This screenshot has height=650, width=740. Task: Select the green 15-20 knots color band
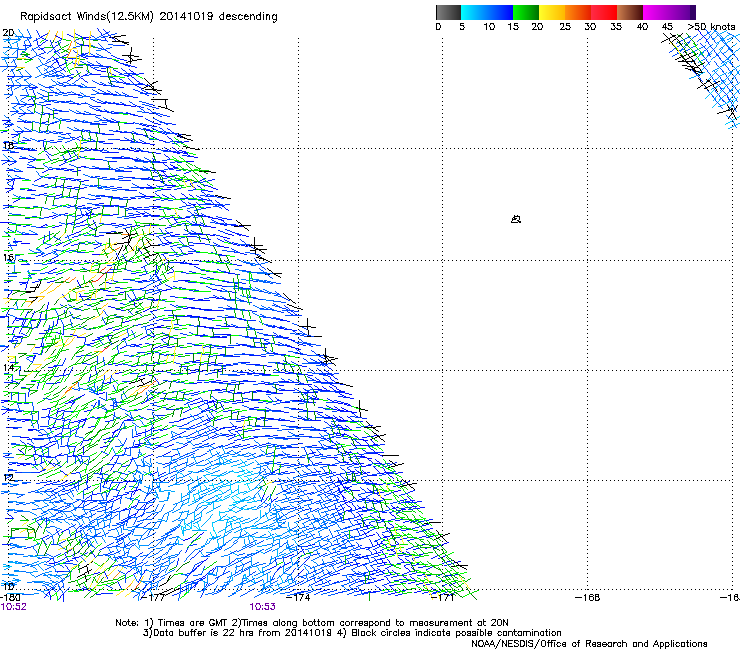[x=526, y=12]
